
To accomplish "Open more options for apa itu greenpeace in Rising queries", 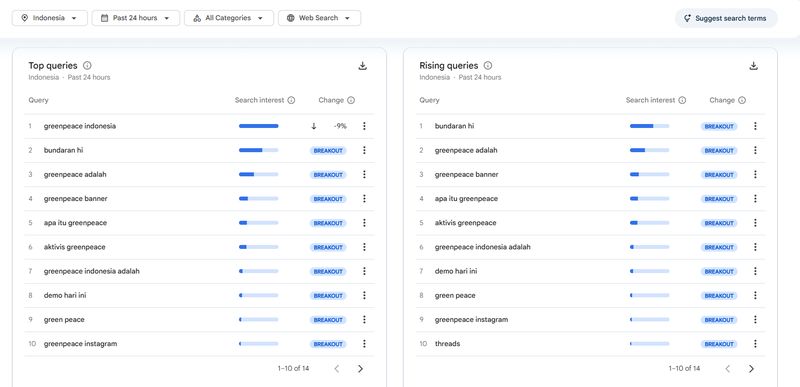I will [x=755, y=198].
